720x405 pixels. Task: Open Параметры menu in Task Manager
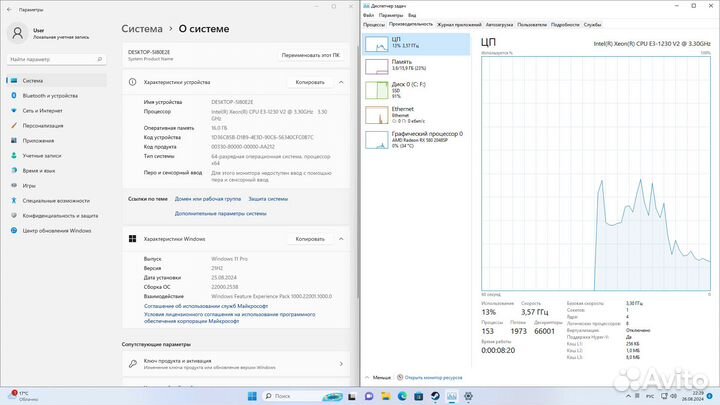(x=391, y=15)
